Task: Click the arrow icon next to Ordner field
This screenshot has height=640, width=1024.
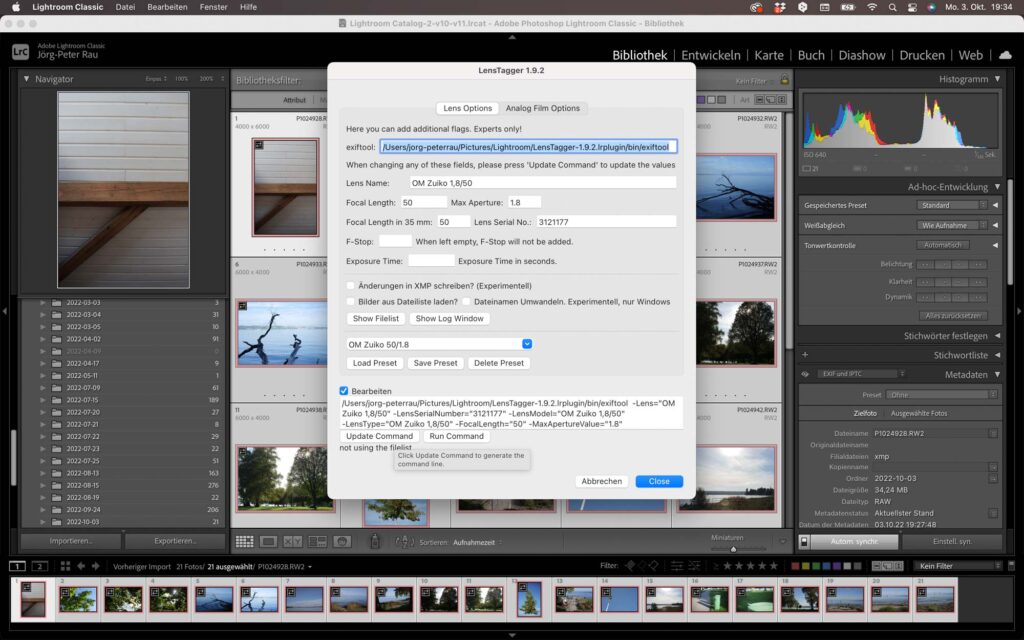Action: [993, 479]
